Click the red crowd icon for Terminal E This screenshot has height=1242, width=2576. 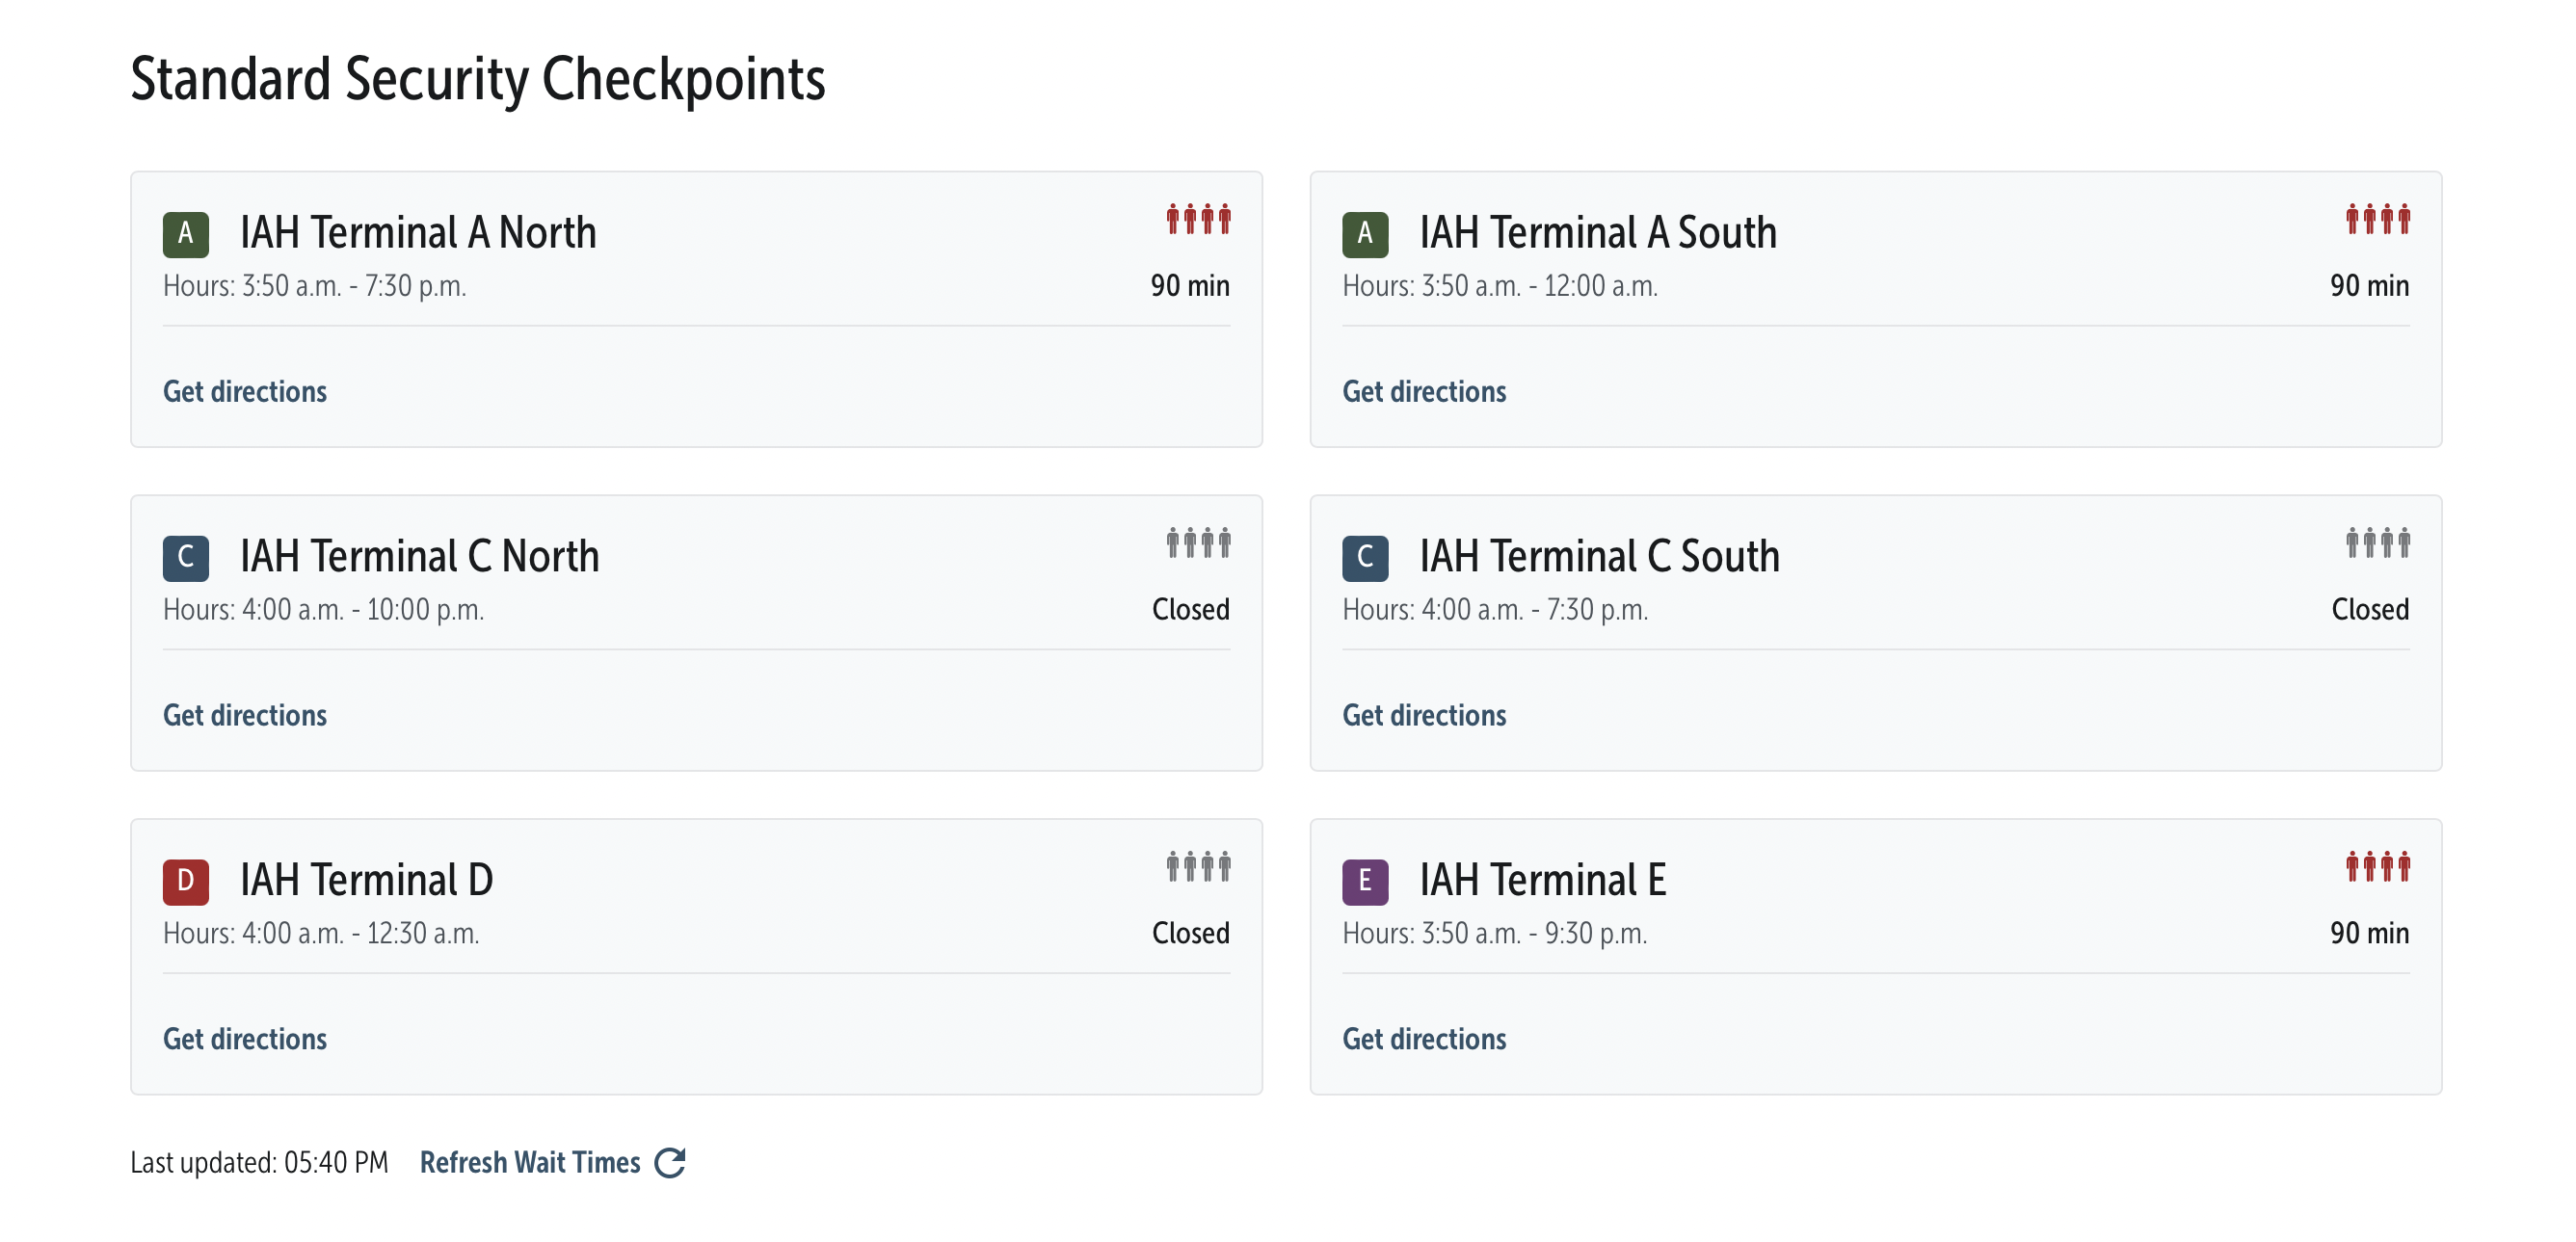coord(2377,867)
